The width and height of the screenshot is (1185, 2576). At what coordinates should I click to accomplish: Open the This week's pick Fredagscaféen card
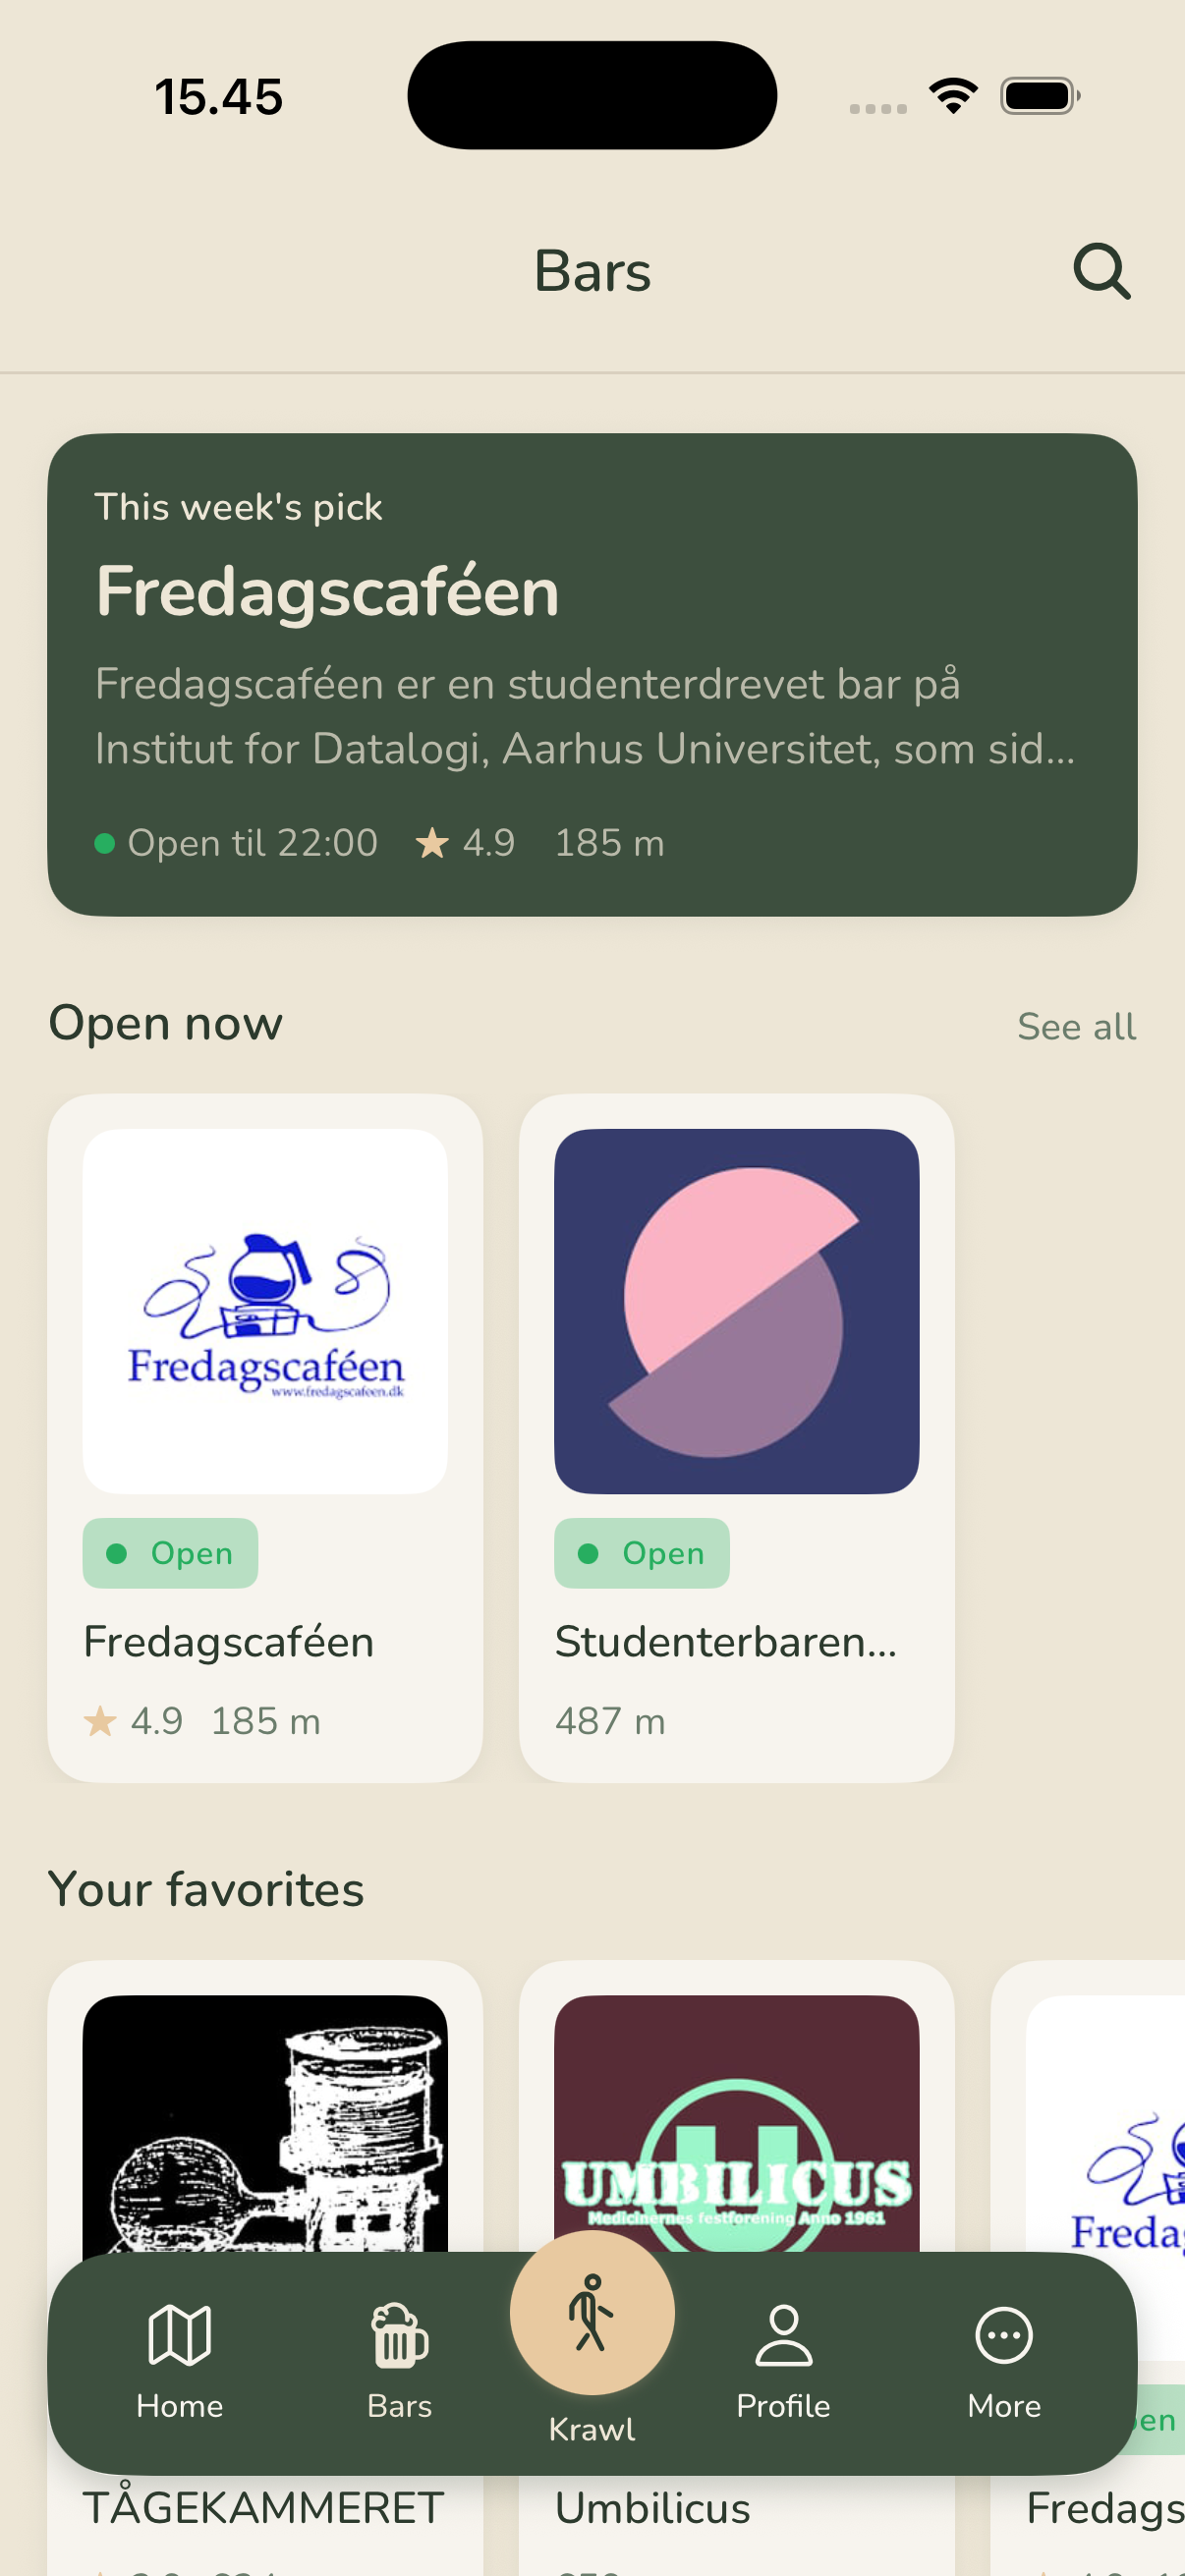pos(592,674)
